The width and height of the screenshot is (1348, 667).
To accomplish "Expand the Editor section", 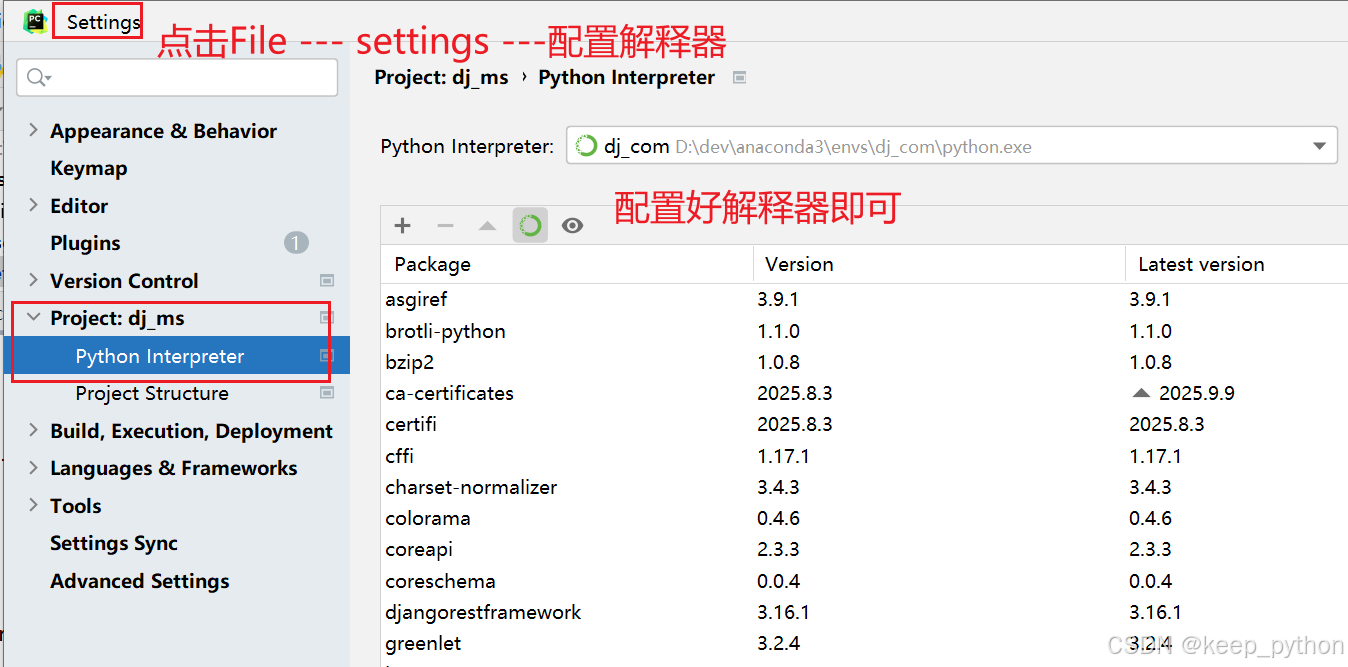I will pos(33,205).
